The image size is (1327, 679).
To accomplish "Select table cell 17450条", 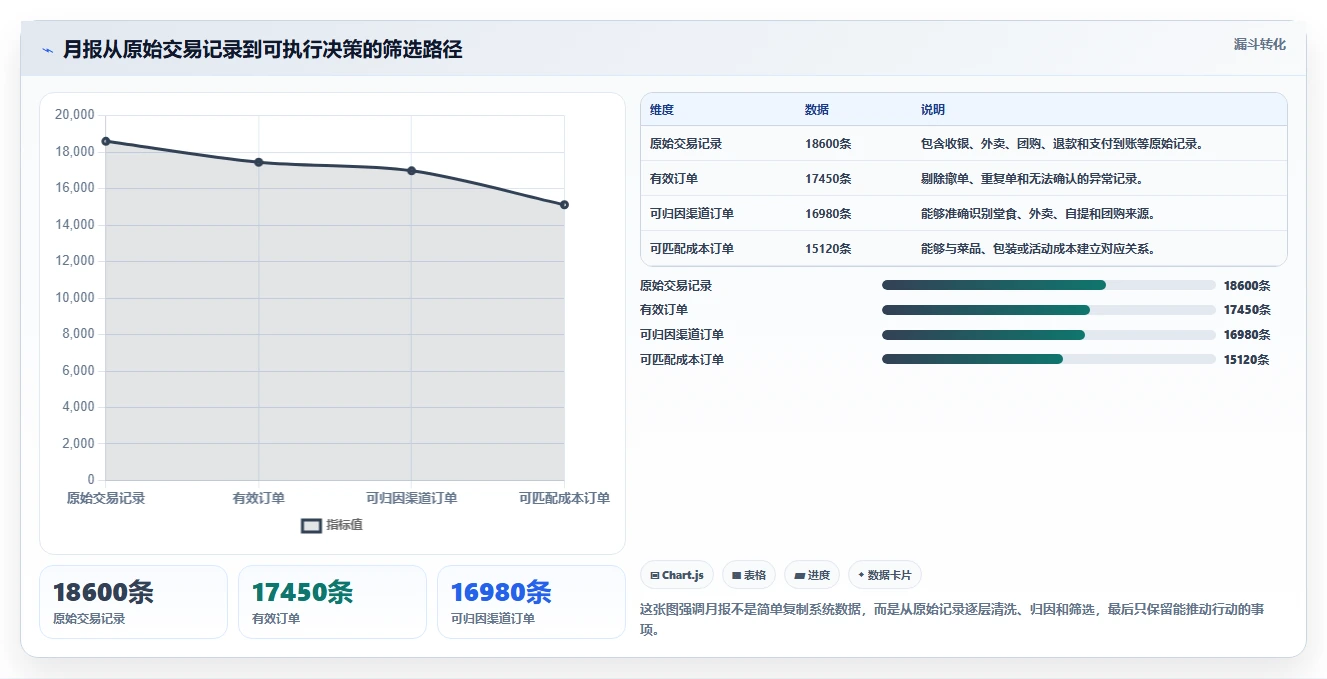I will (828, 179).
